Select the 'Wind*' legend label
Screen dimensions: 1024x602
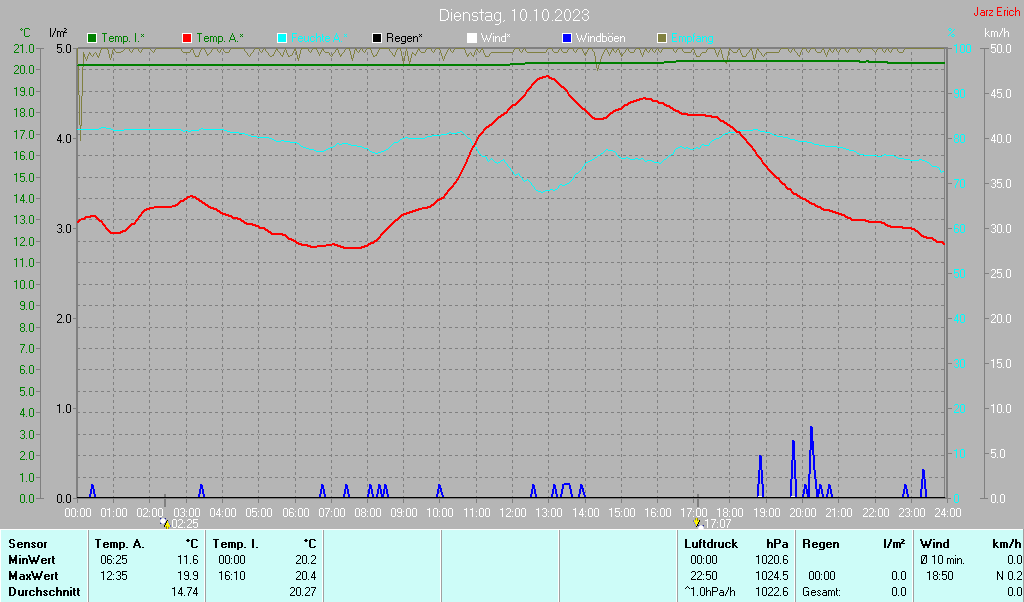[496, 38]
